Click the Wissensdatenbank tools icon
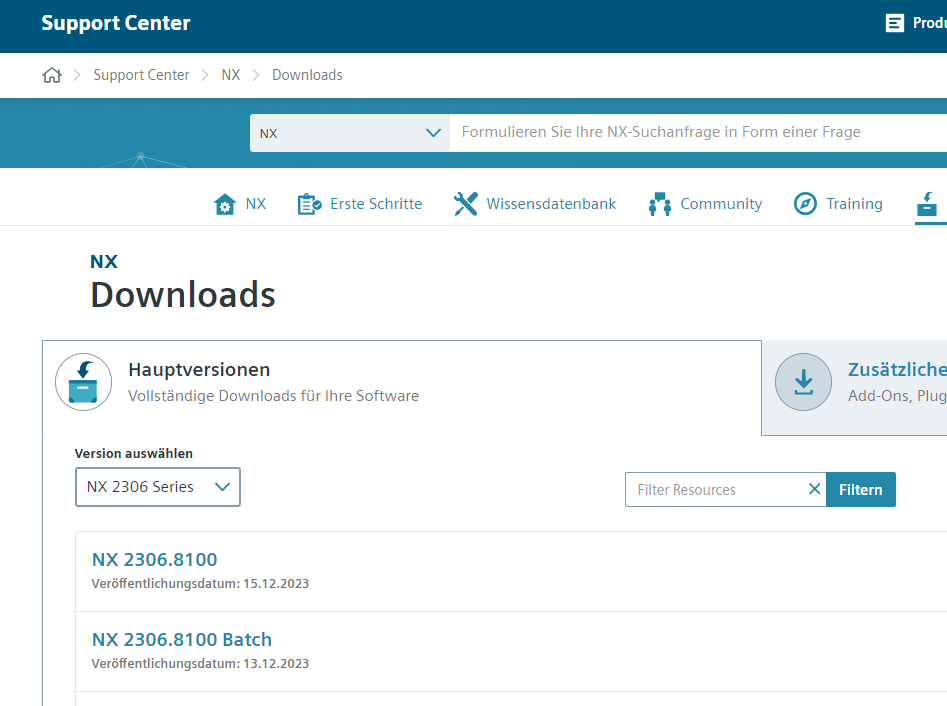 (466, 204)
